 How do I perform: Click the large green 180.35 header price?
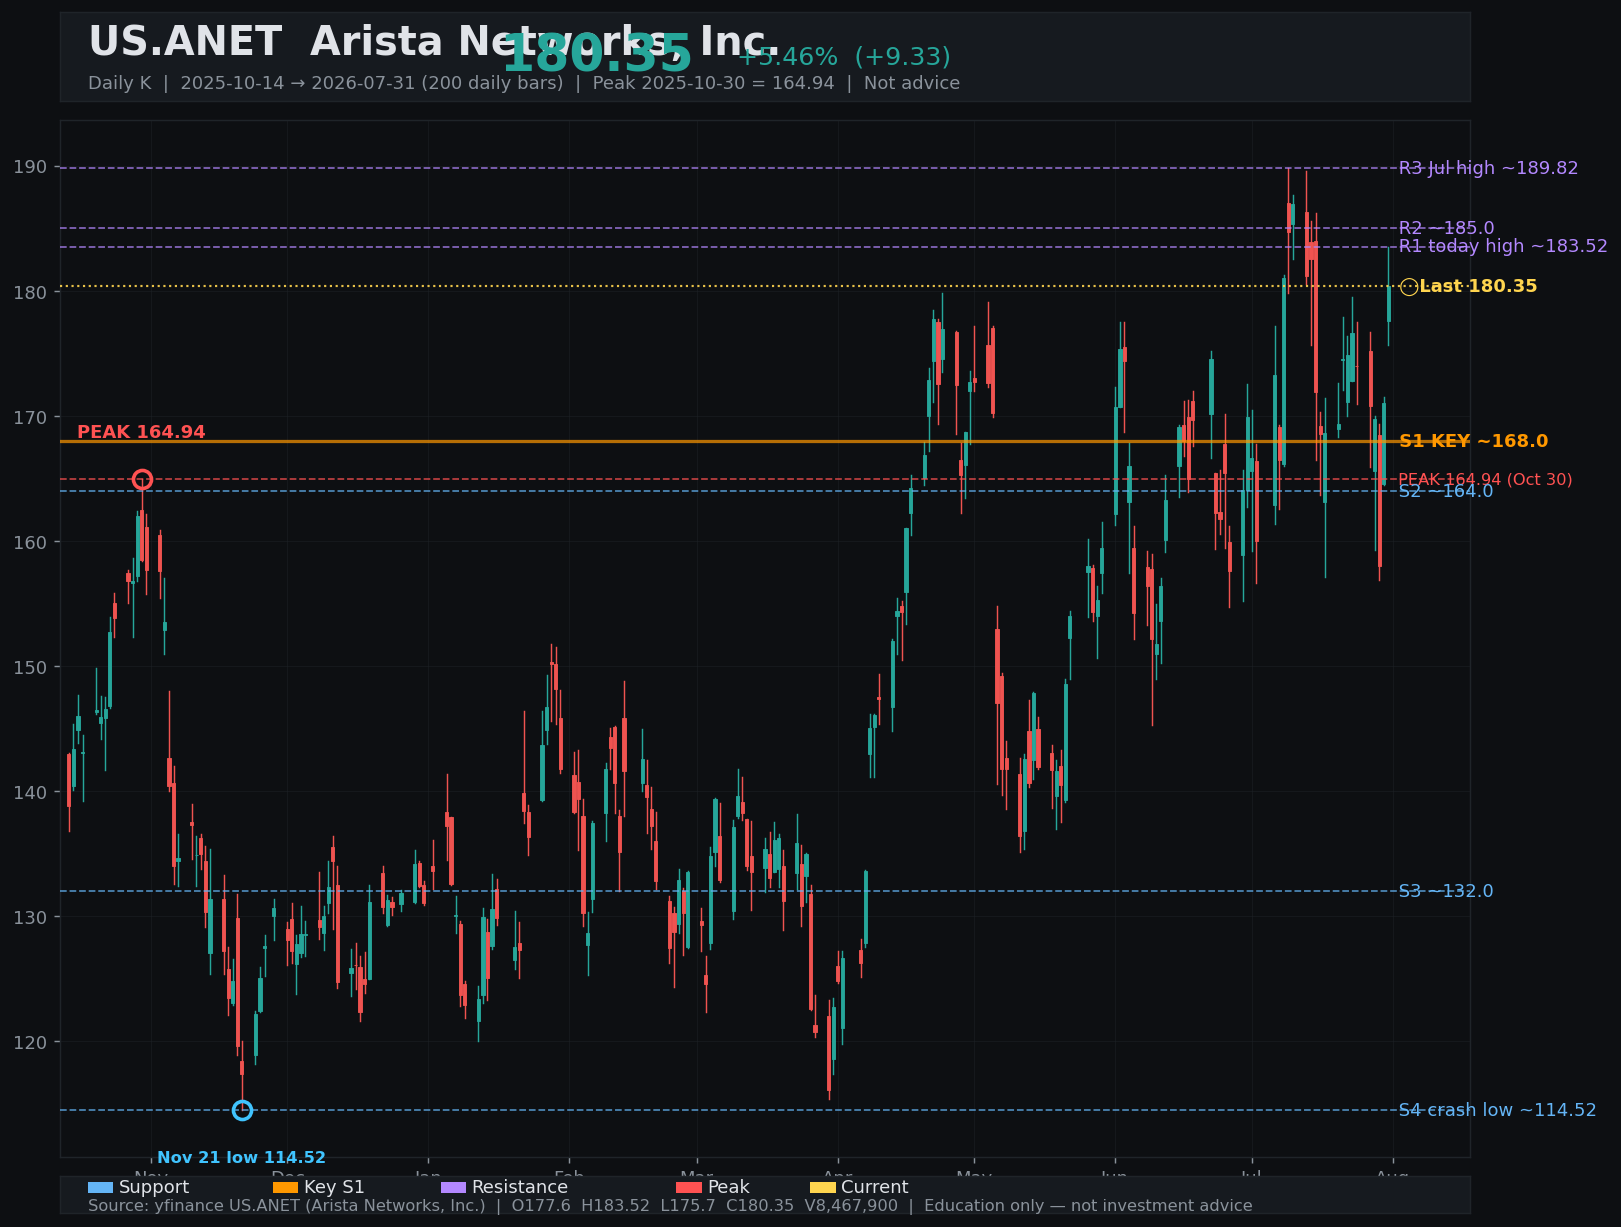(x=597, y=53)
